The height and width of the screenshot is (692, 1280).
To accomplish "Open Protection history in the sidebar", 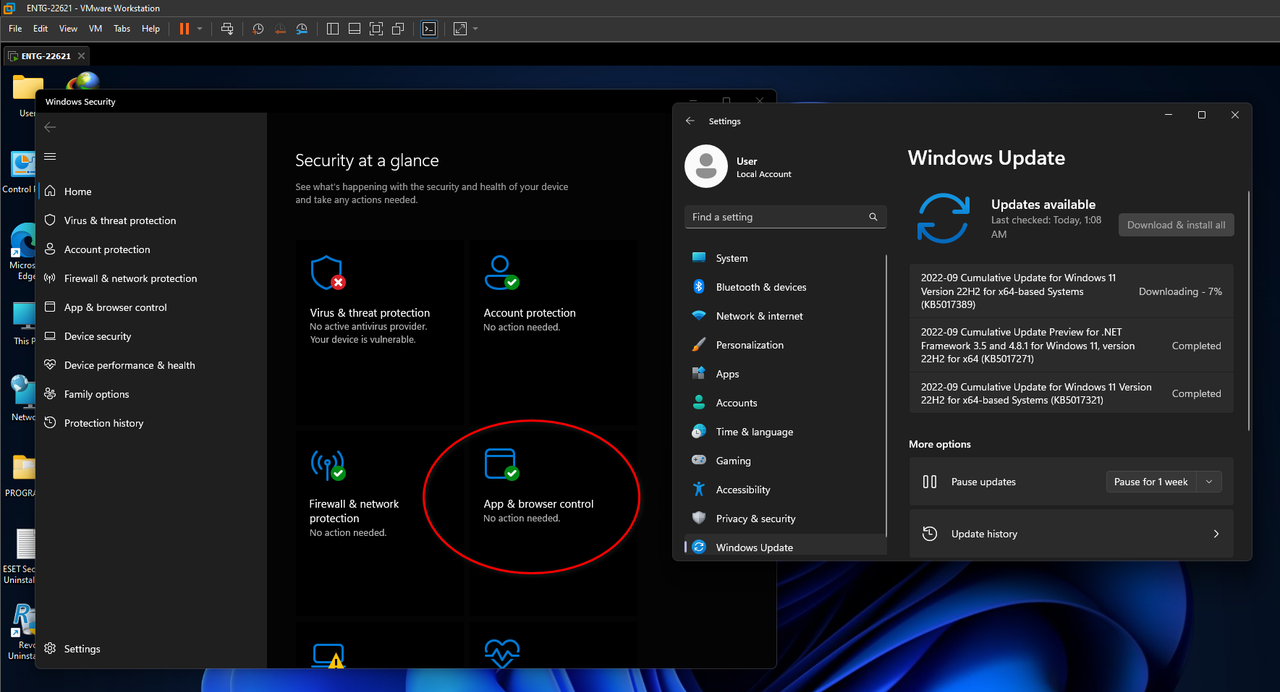I will [150, 423].
